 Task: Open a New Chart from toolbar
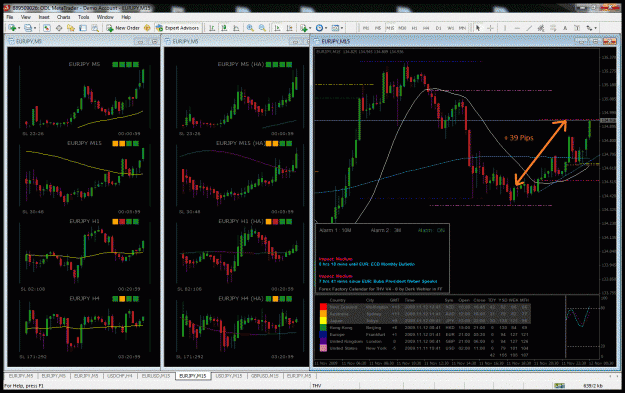12,28
